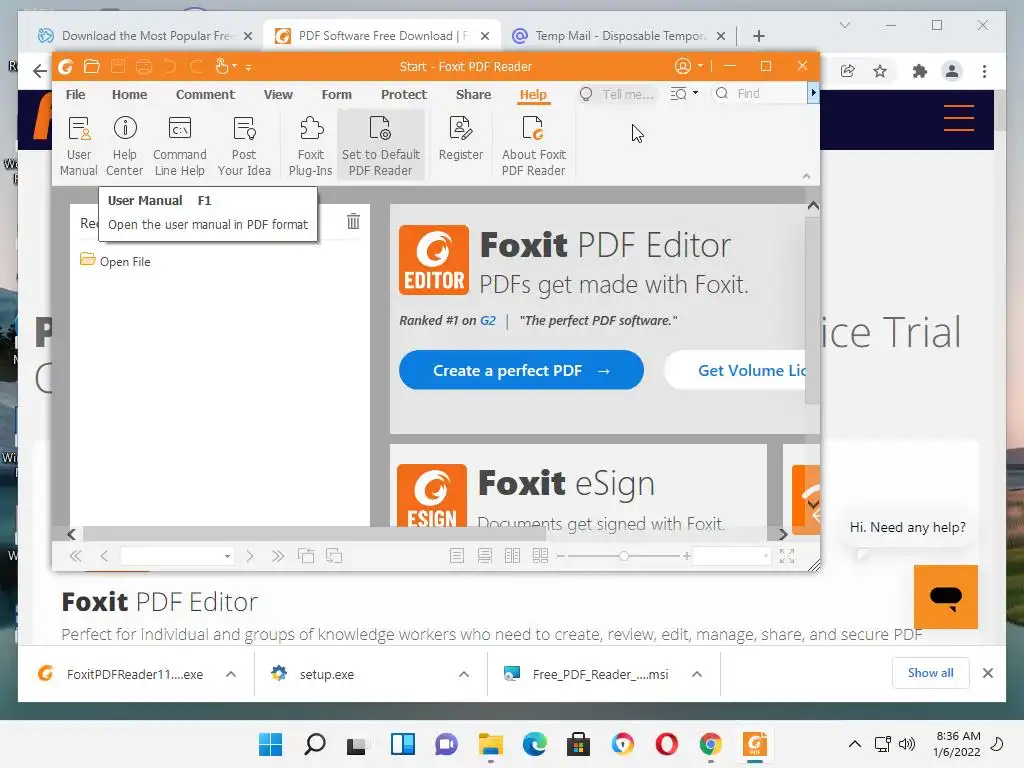Open Windows Start menu on taskbar
This screenshot has width=1024, height=768.
pyautogui.click(x=270, y=744)
